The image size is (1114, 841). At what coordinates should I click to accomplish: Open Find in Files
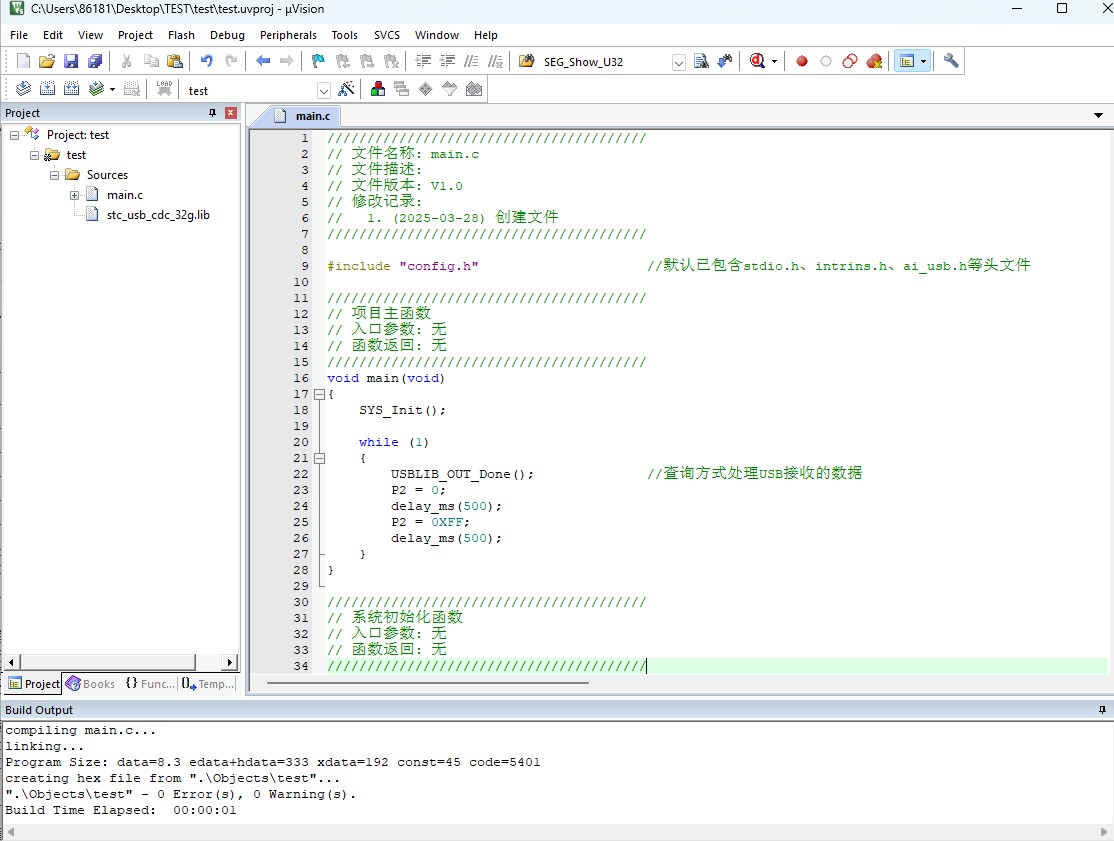click(x=526, y=61)
